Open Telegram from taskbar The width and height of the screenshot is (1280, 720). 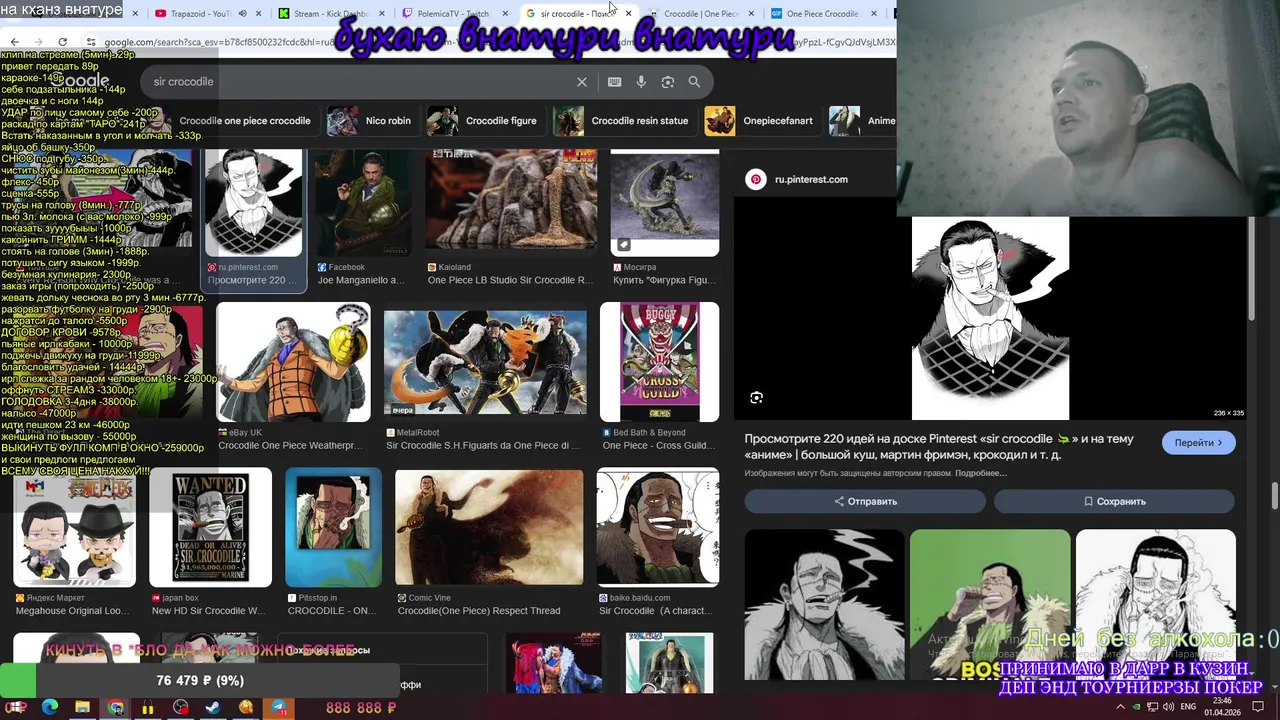pyautogui.click(x=279, y=707)
